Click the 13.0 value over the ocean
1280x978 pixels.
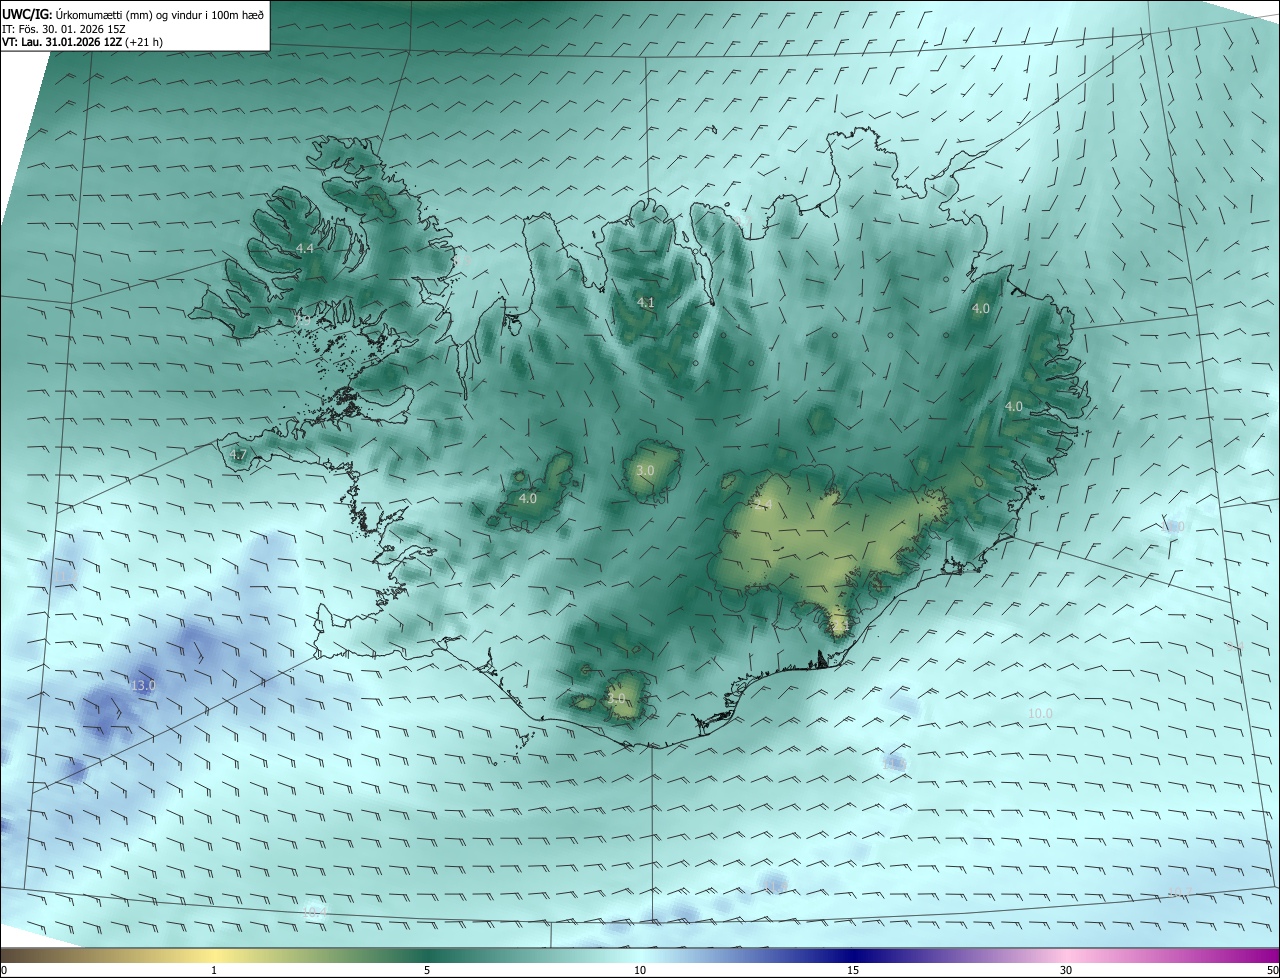point(144,685)
